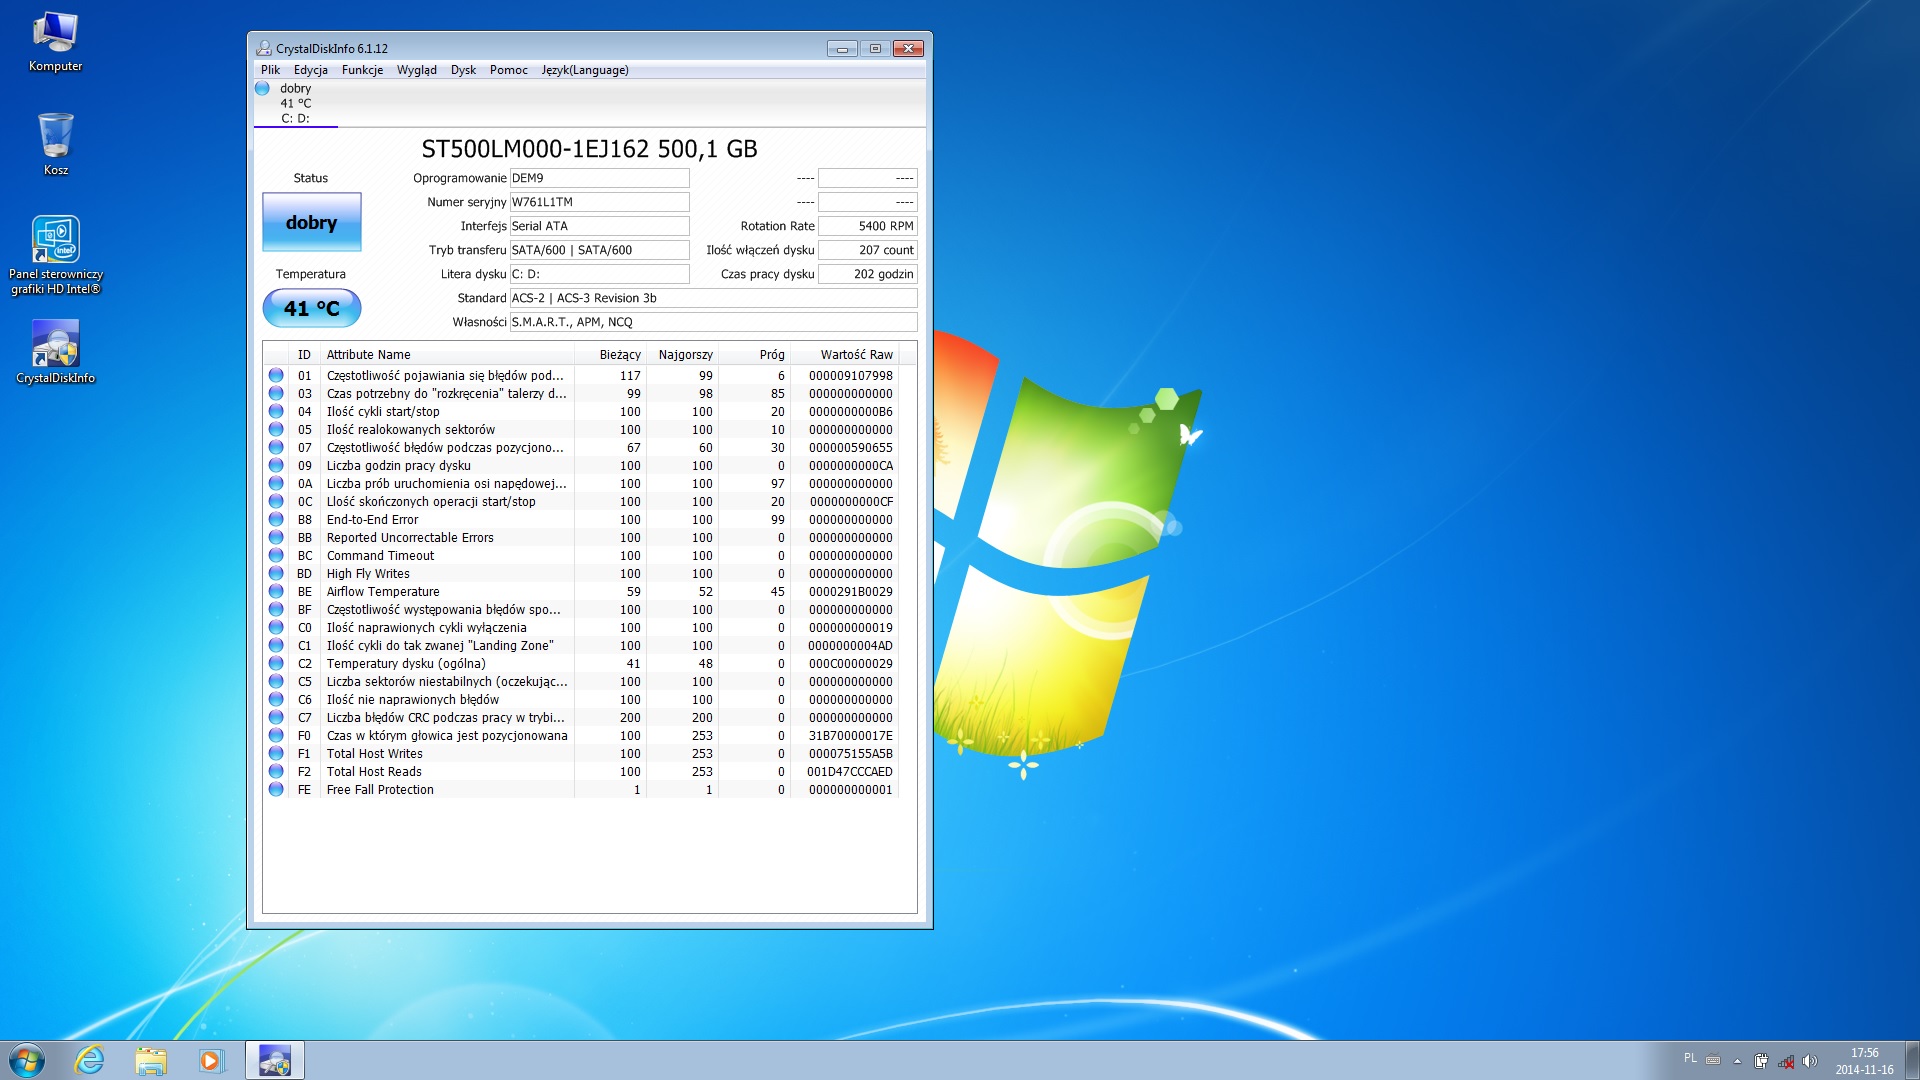Open the Kosz recycle bin icon

(55, 144)
